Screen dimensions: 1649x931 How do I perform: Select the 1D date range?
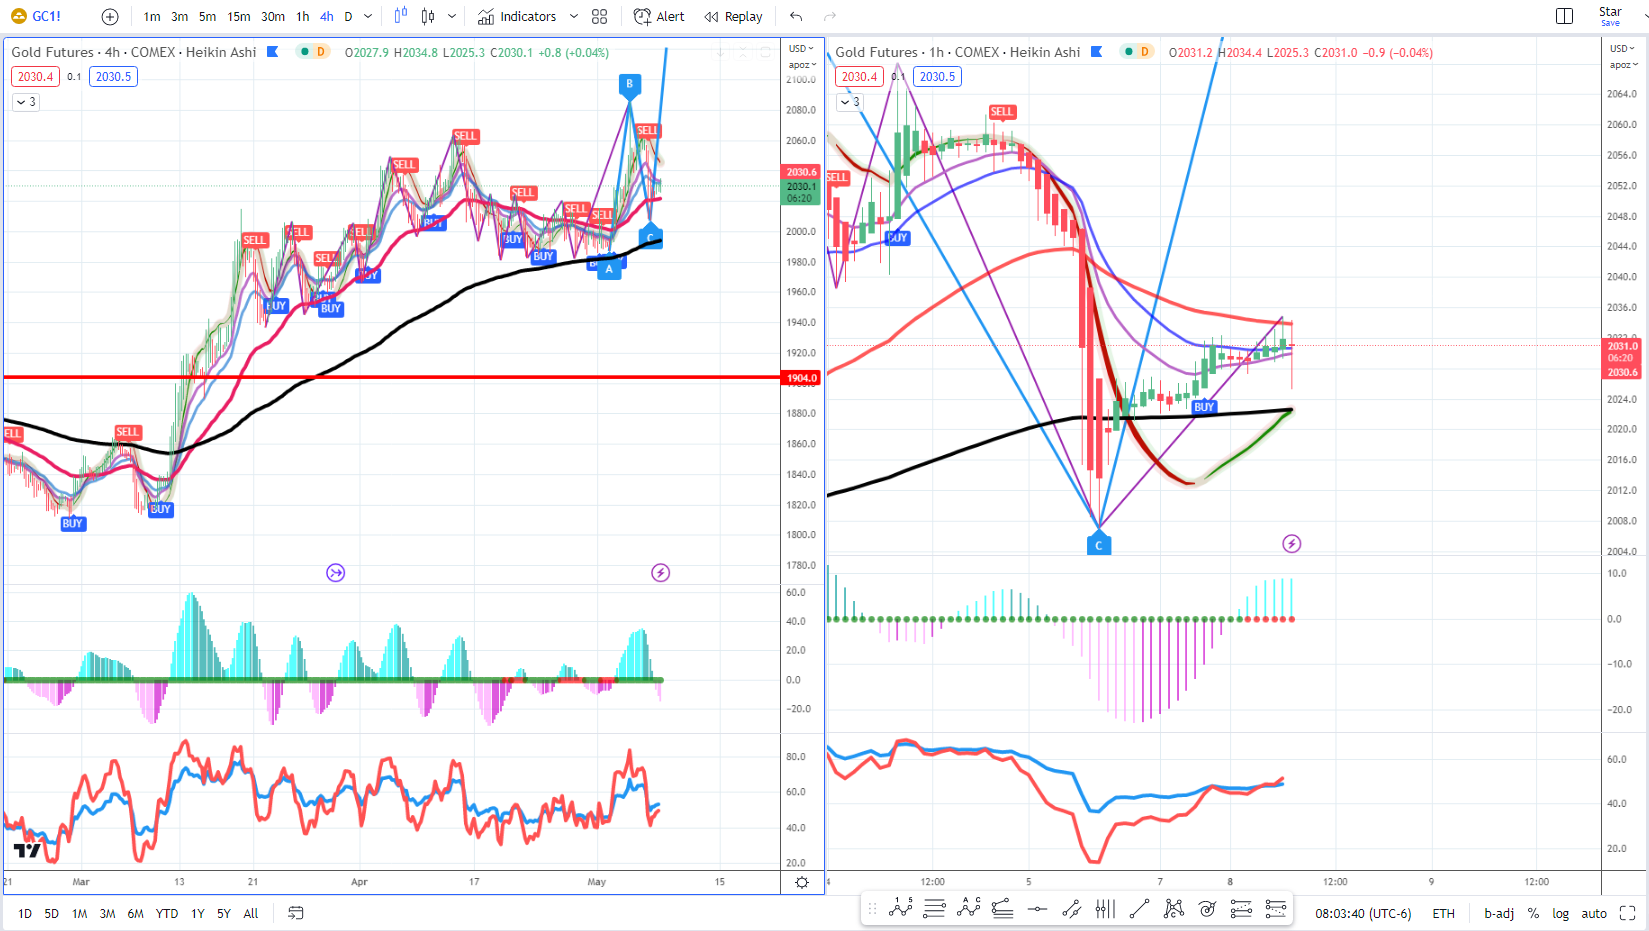(25, 913)
